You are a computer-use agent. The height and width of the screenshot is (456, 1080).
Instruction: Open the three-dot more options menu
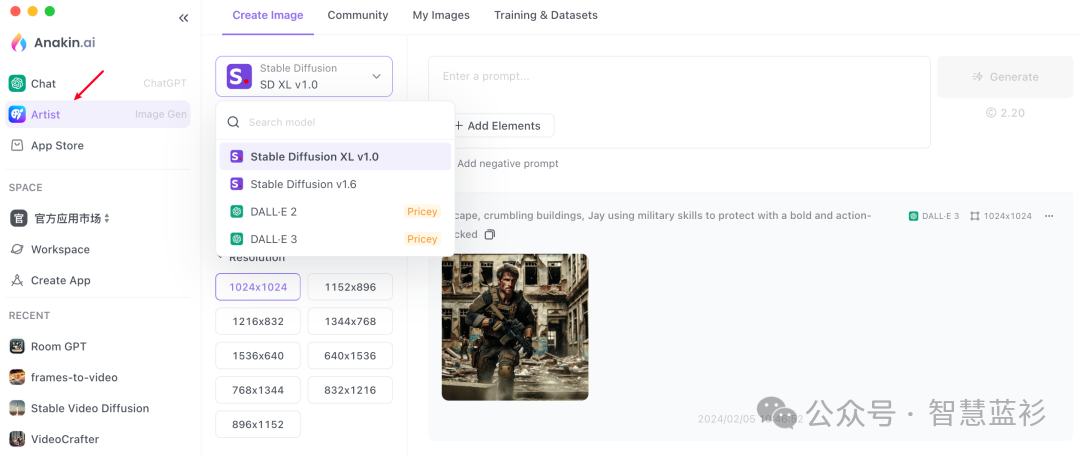[x=1049, y=216]
